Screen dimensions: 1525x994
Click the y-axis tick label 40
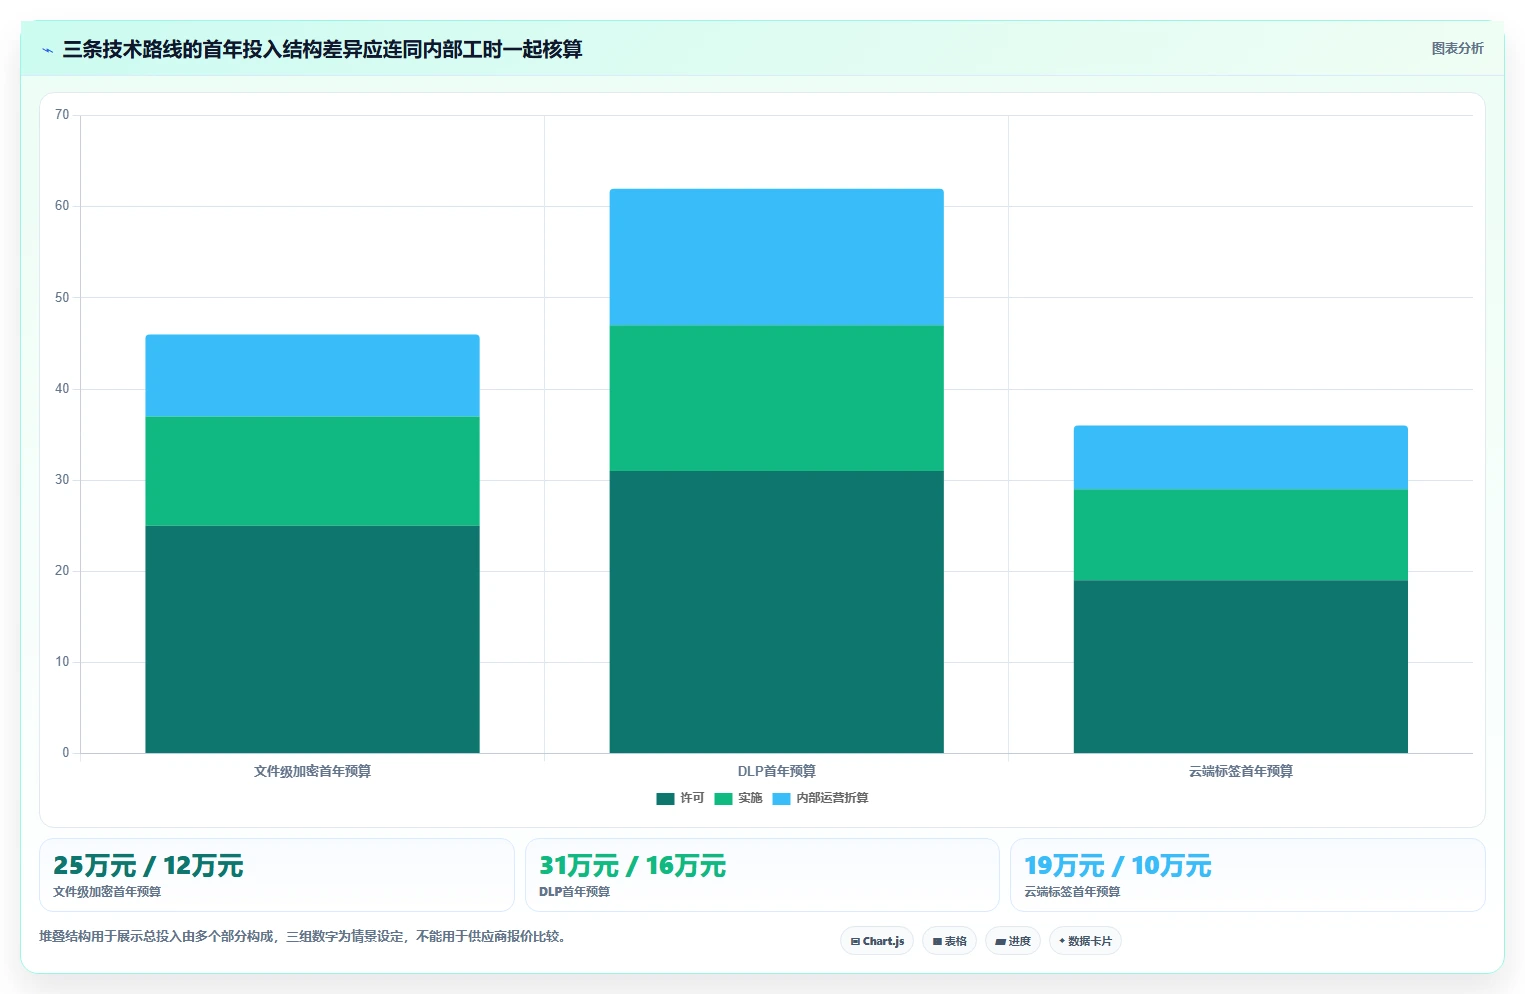click(x=62, y=389)
